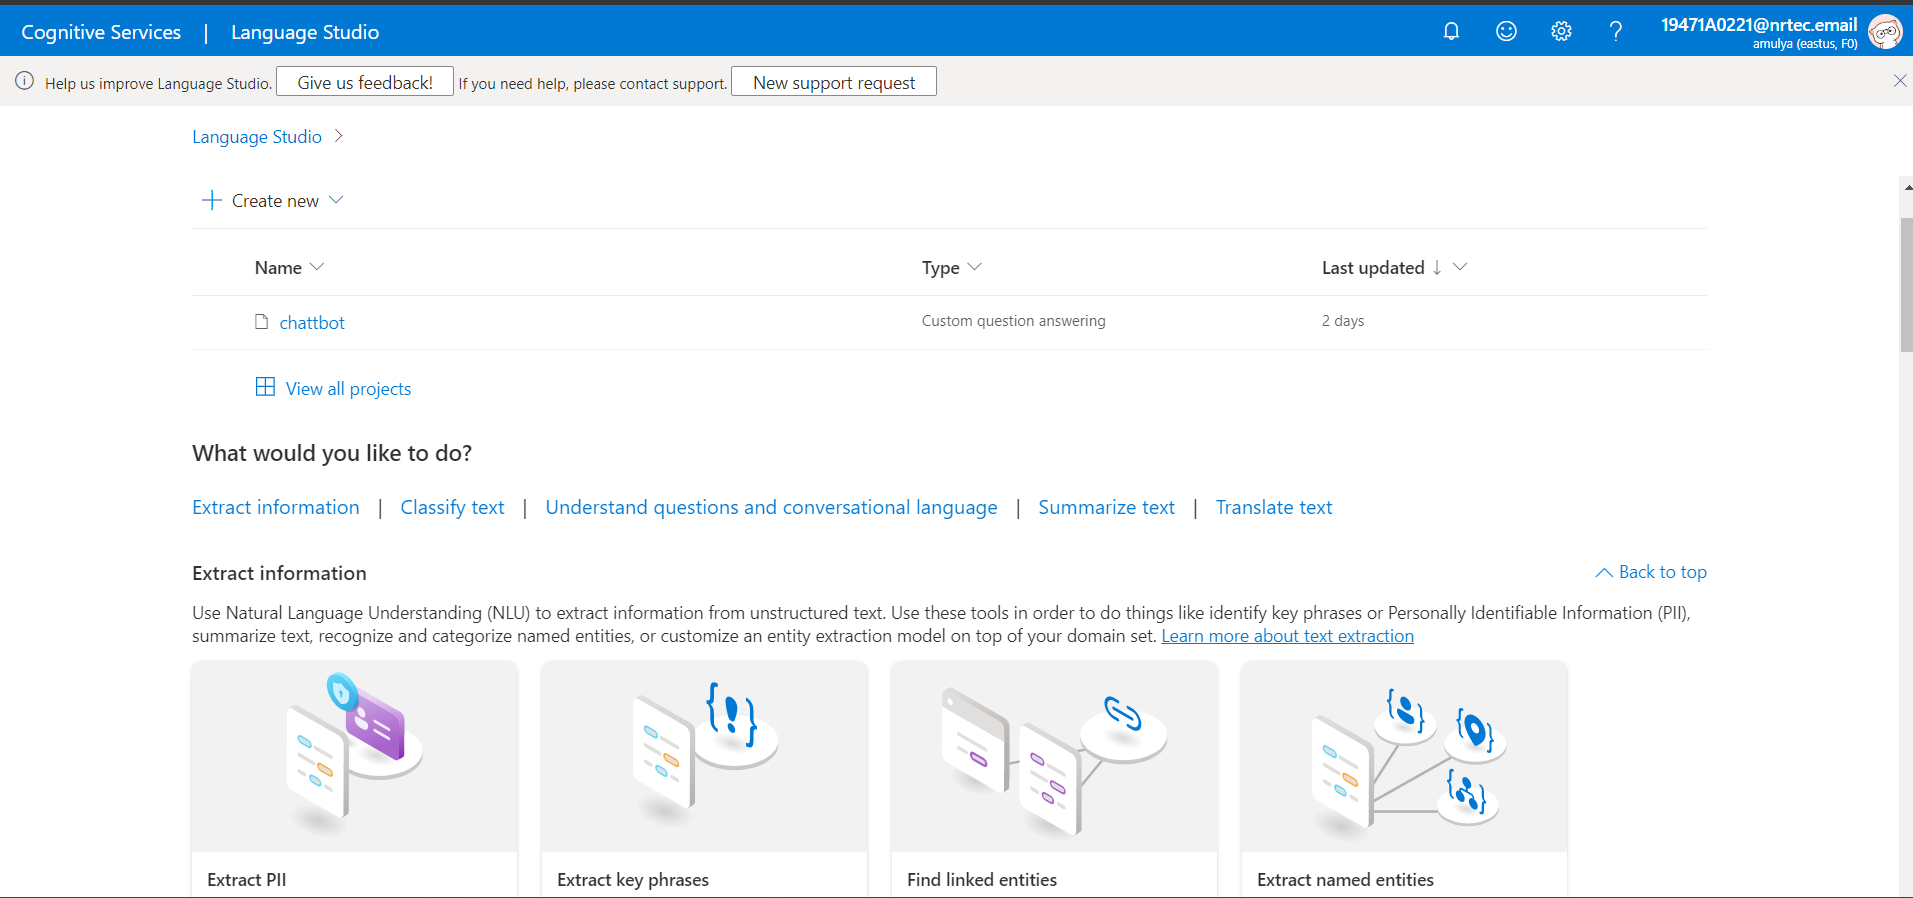Click the 2 days cell
This screenshot has width=1913, height=898.
(1343, 321)
